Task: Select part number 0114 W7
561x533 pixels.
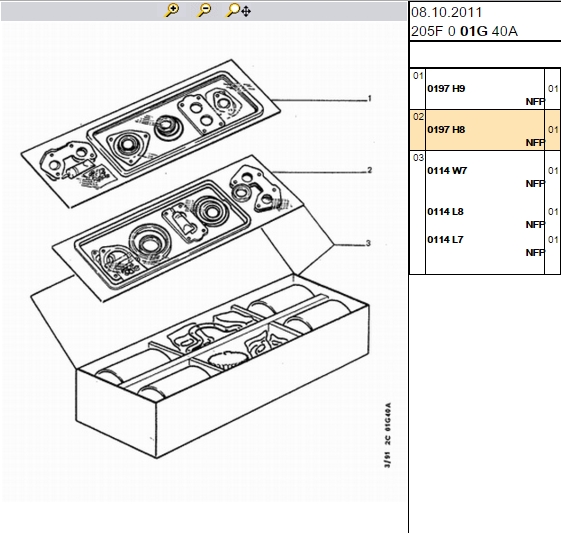Action: 447,171
